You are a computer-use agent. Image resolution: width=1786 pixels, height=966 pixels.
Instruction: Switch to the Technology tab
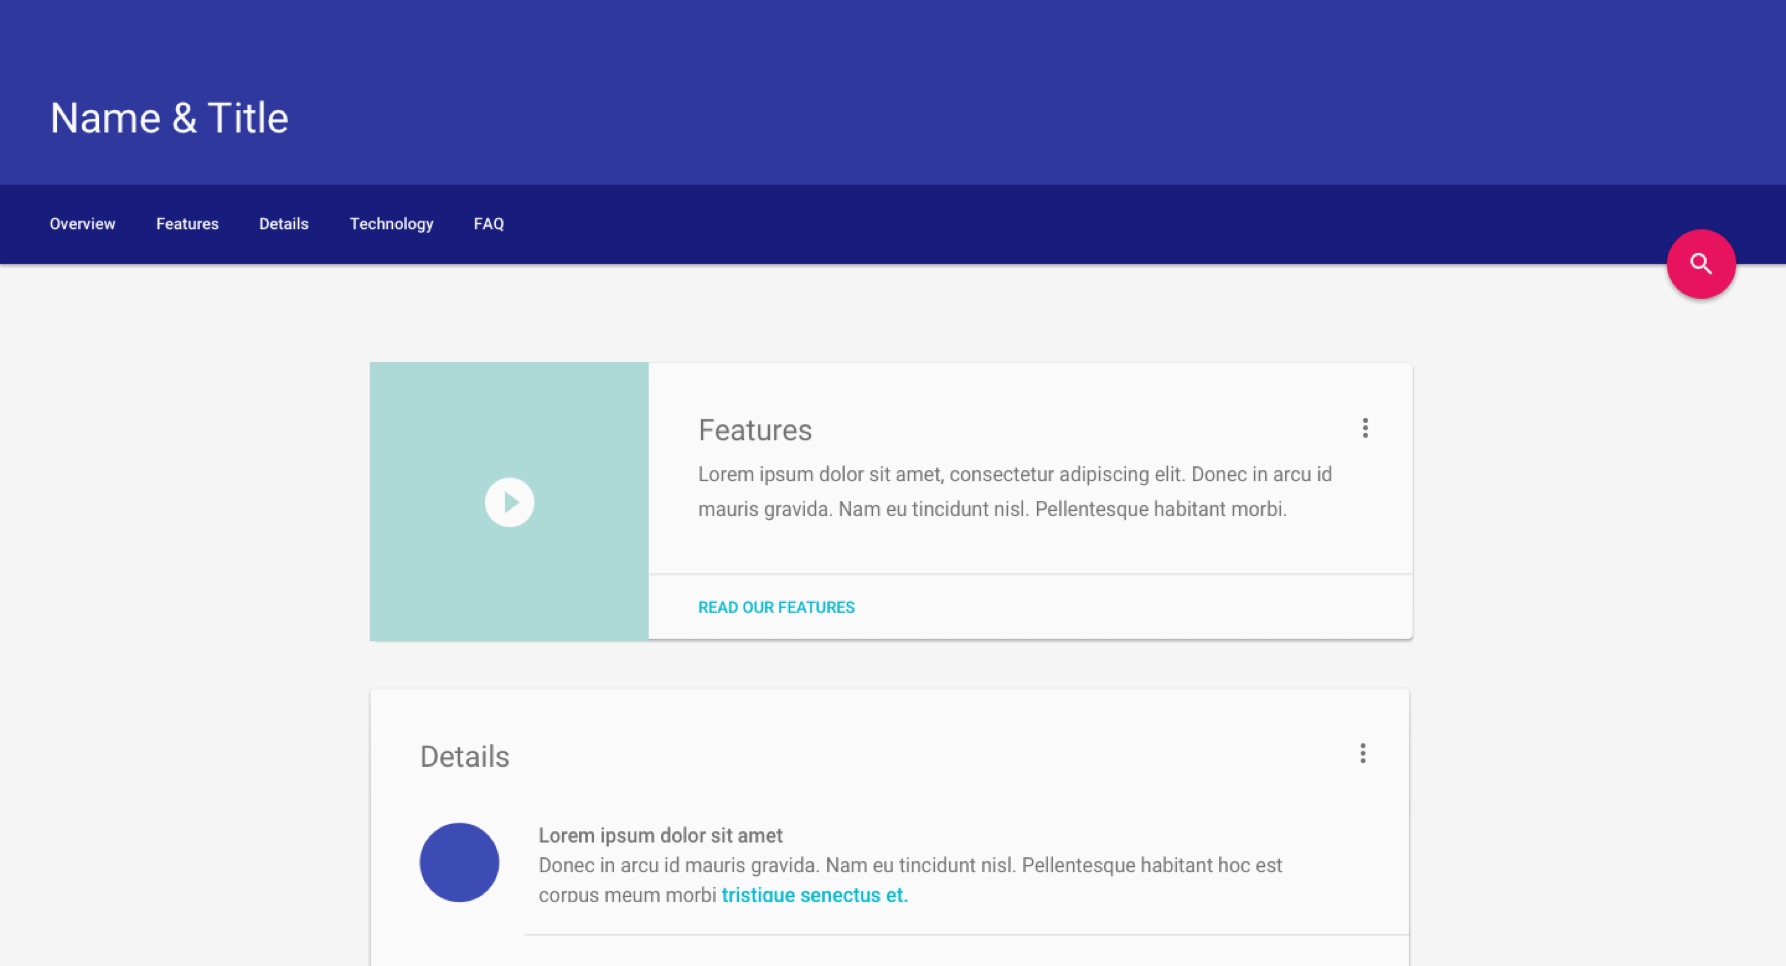pos(391,223)
